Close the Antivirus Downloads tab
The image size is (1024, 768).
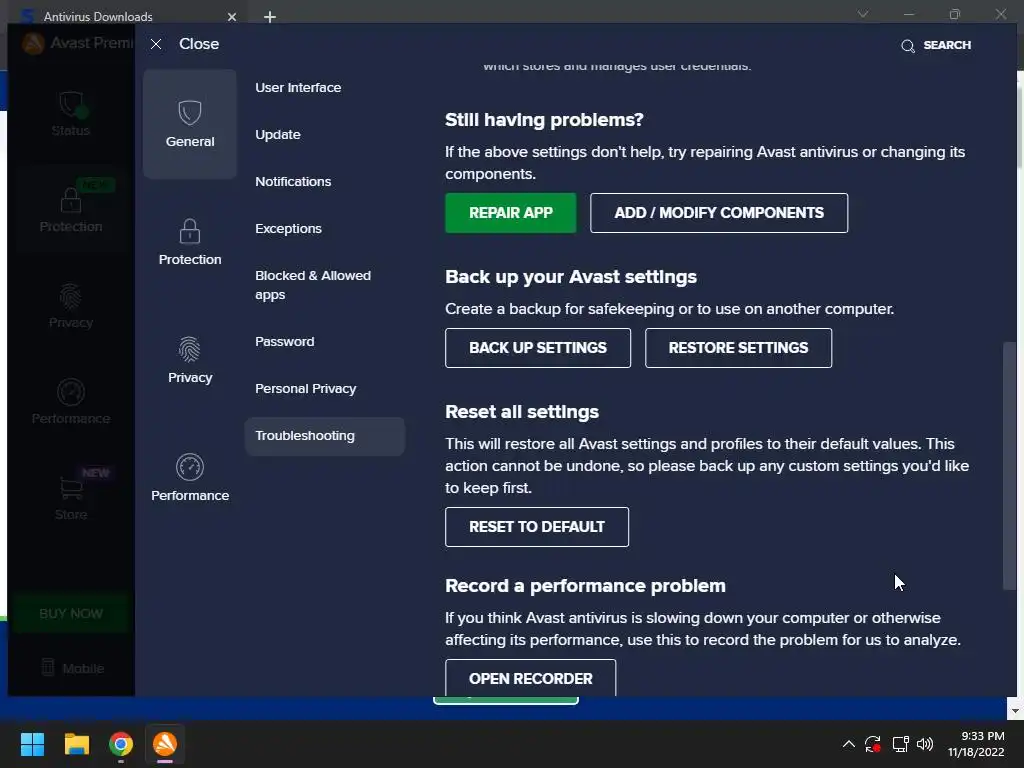[232, 17]
